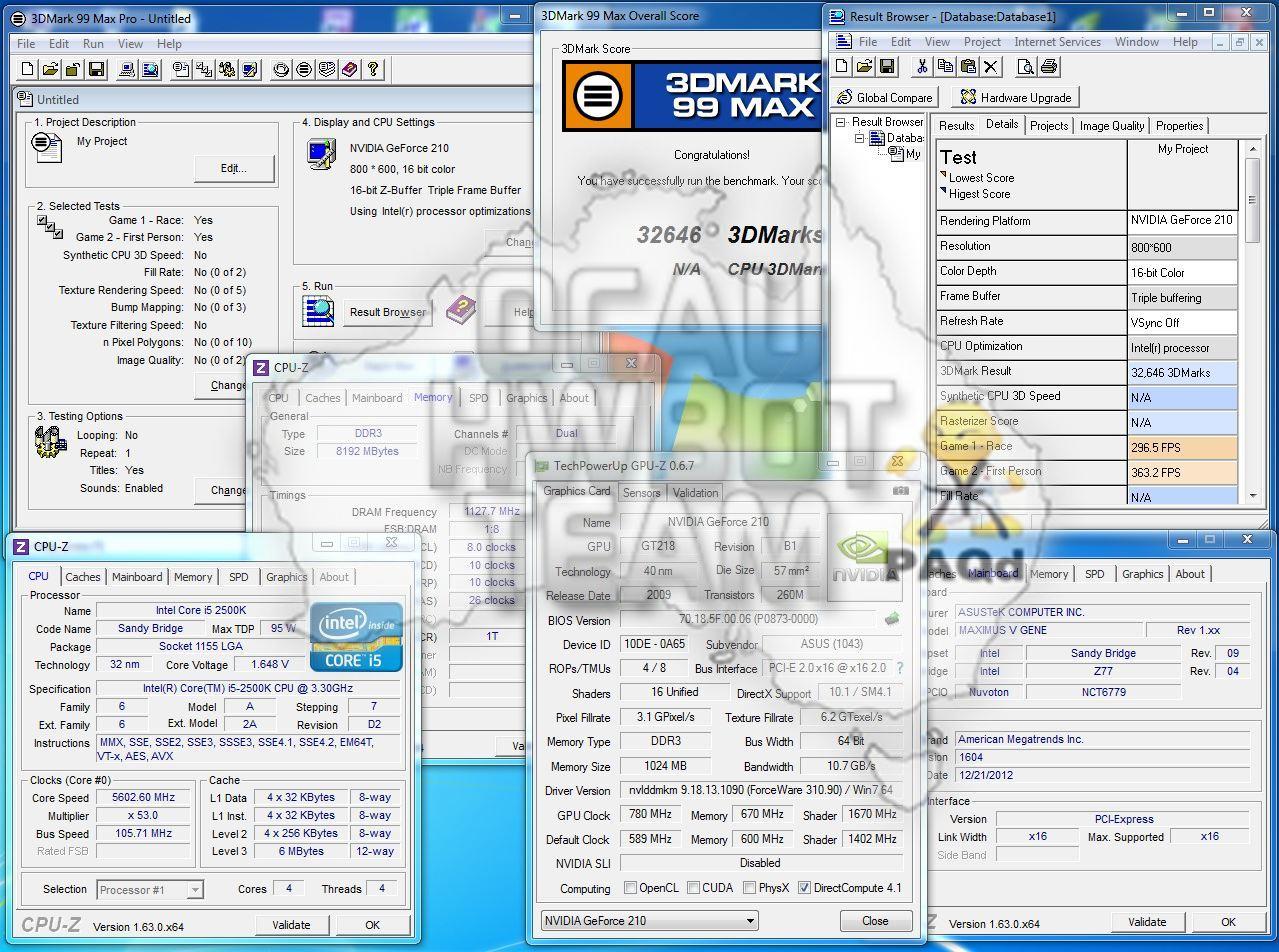Click printer icon in Result Browser toolbar
This screenshot has width=1279, height=952.
(1048, 67)
